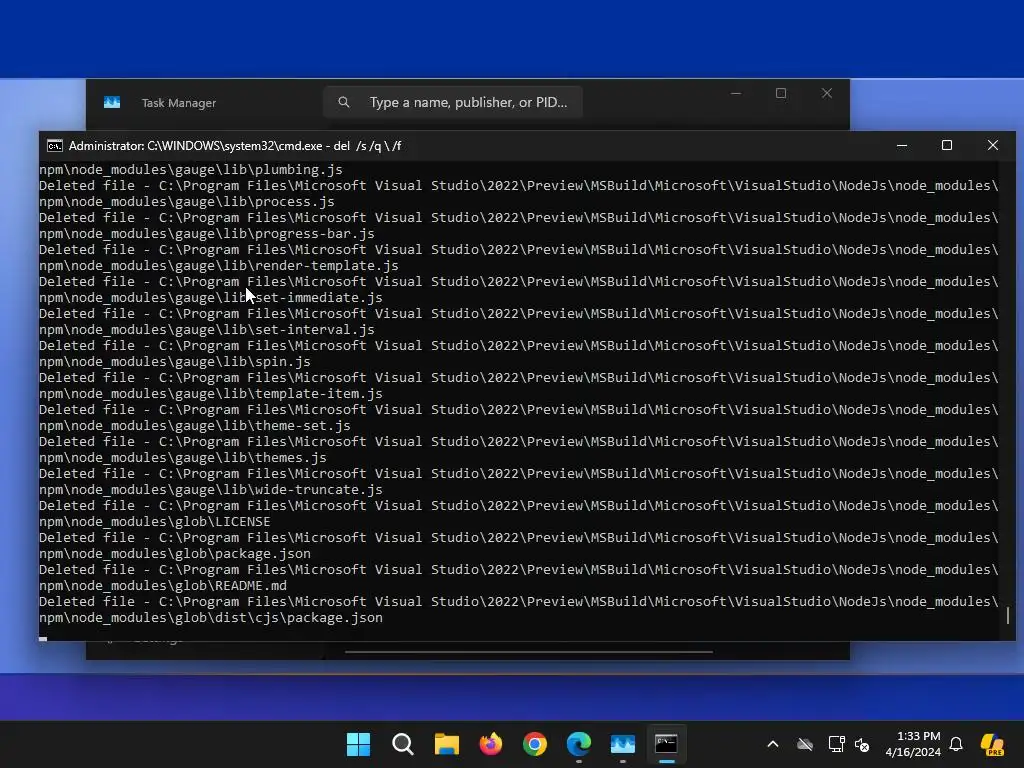Launch Google Chrome from taskbar
Viewport: 1024px width, 768px height.
pyautogui.click(x=535, y=744)
